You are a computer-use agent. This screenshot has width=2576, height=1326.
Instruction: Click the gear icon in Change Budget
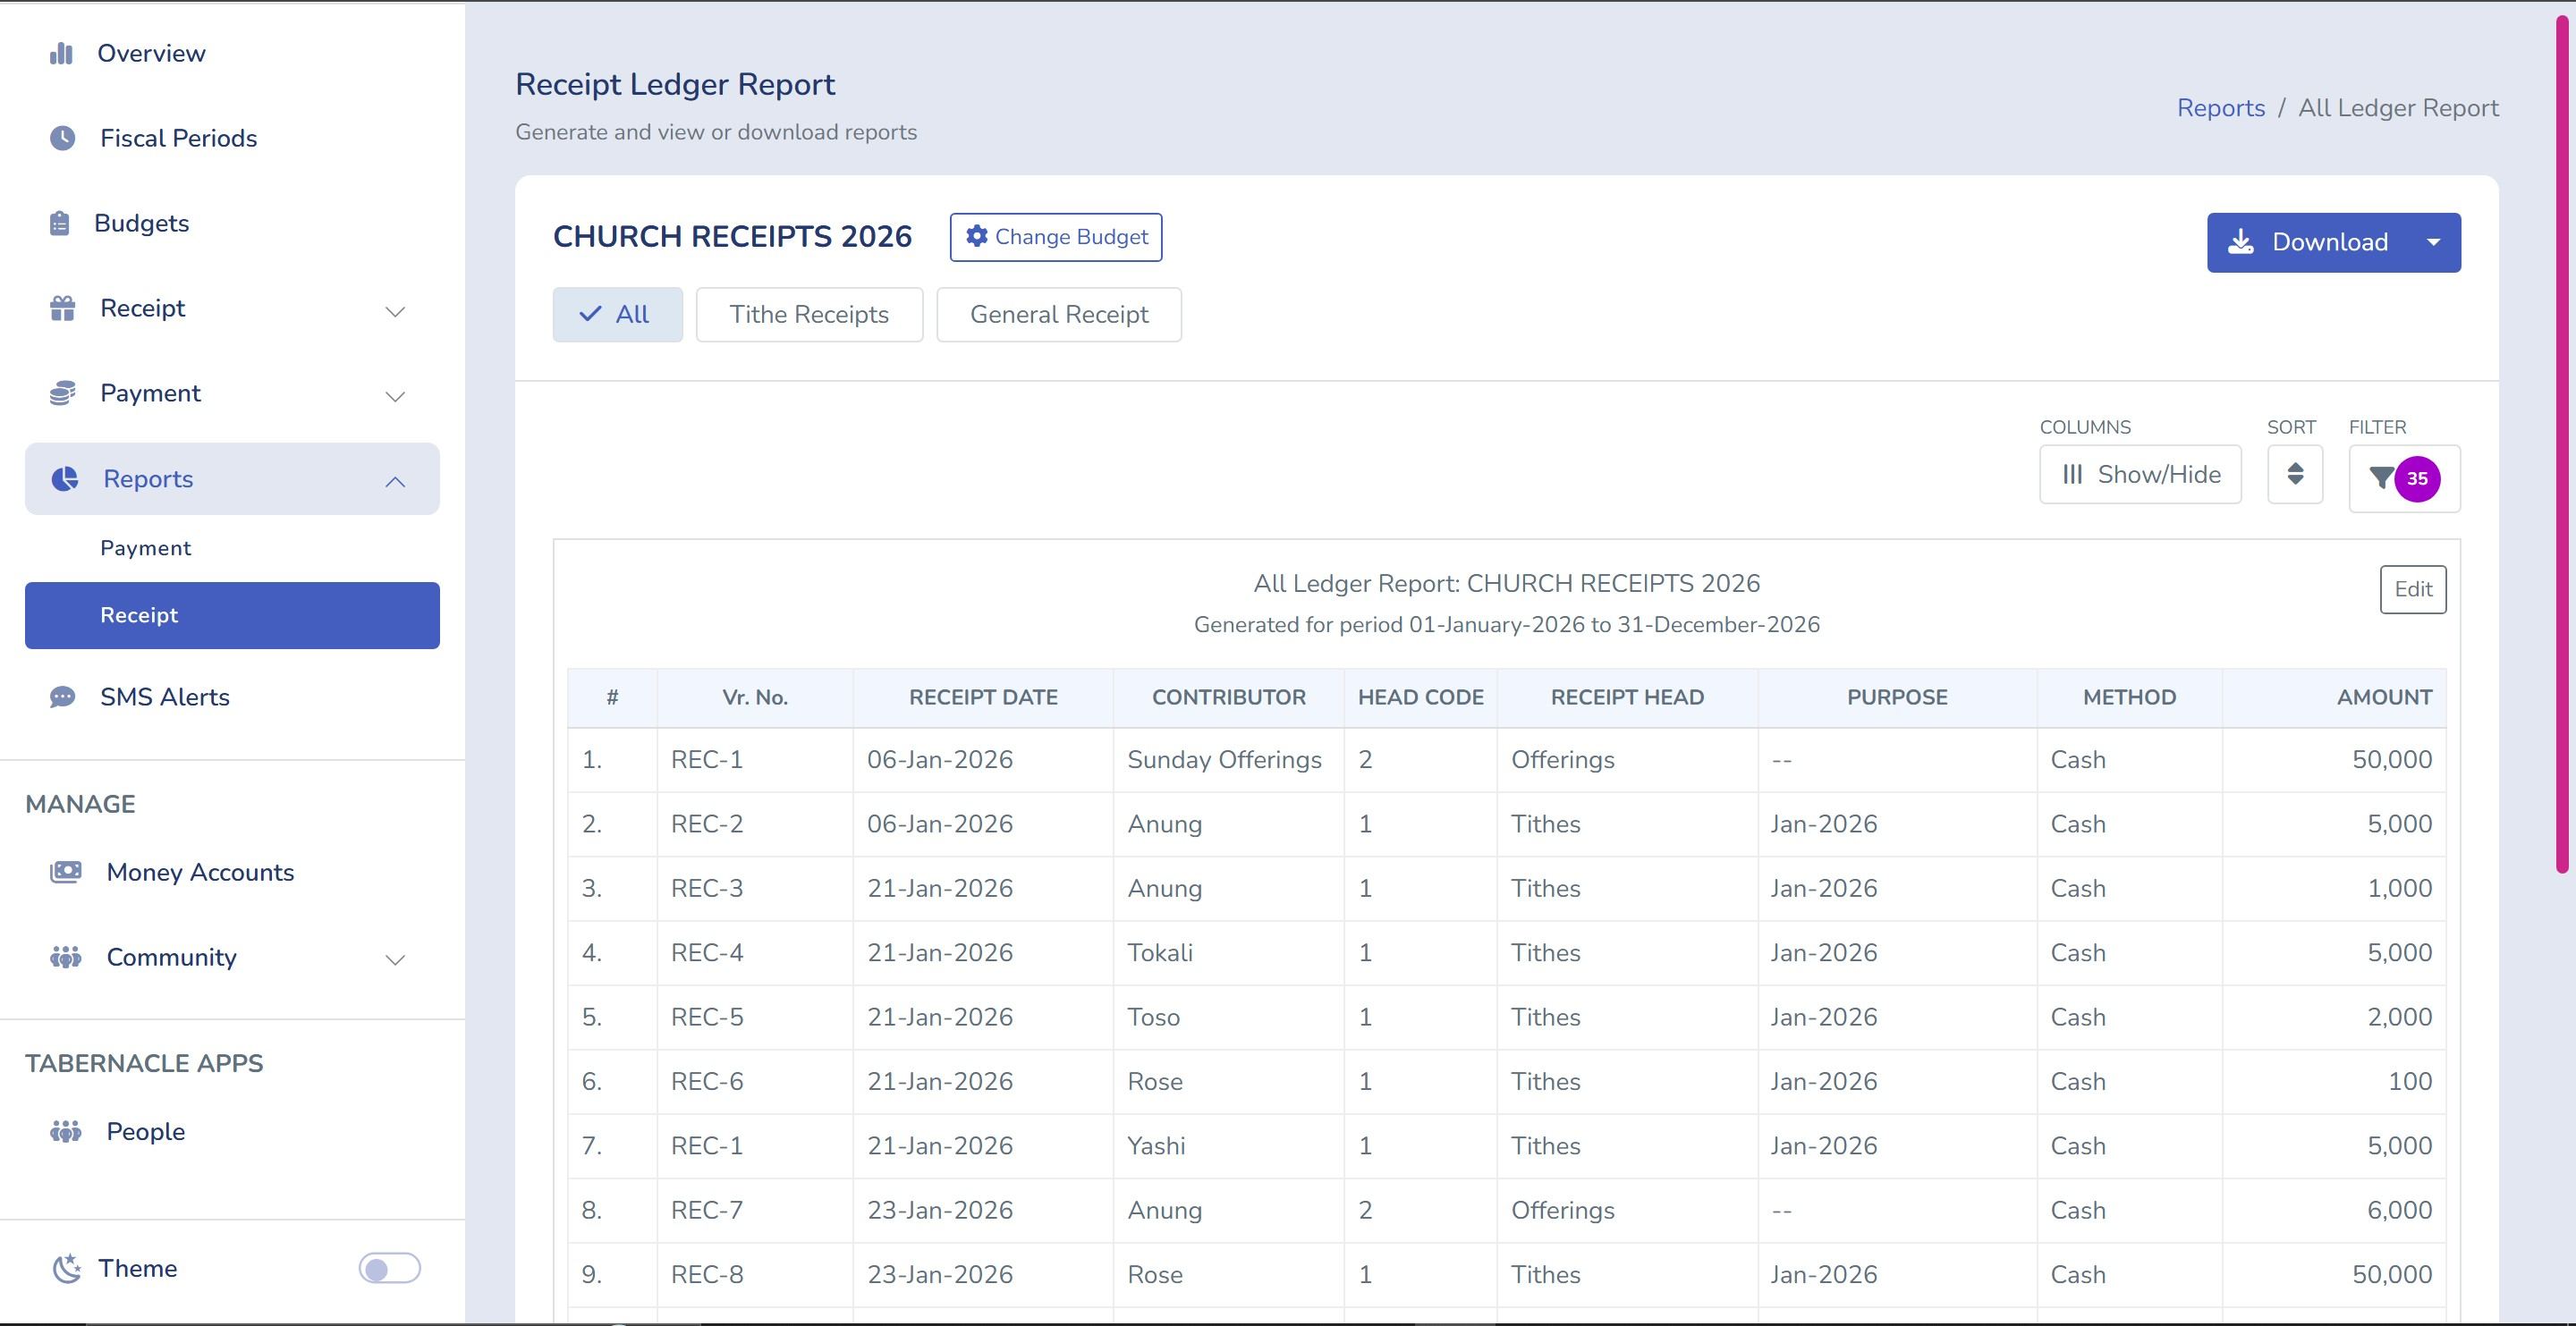[977, 236]
